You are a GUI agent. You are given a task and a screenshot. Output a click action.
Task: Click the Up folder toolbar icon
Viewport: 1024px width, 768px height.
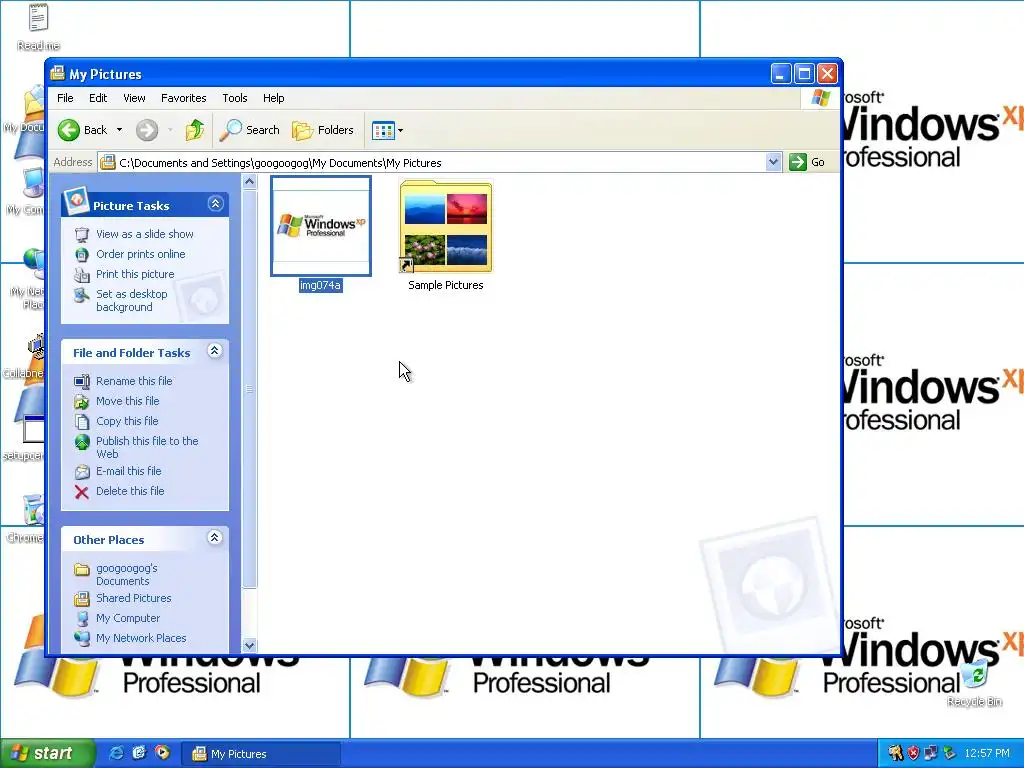(x=195, y=130)
